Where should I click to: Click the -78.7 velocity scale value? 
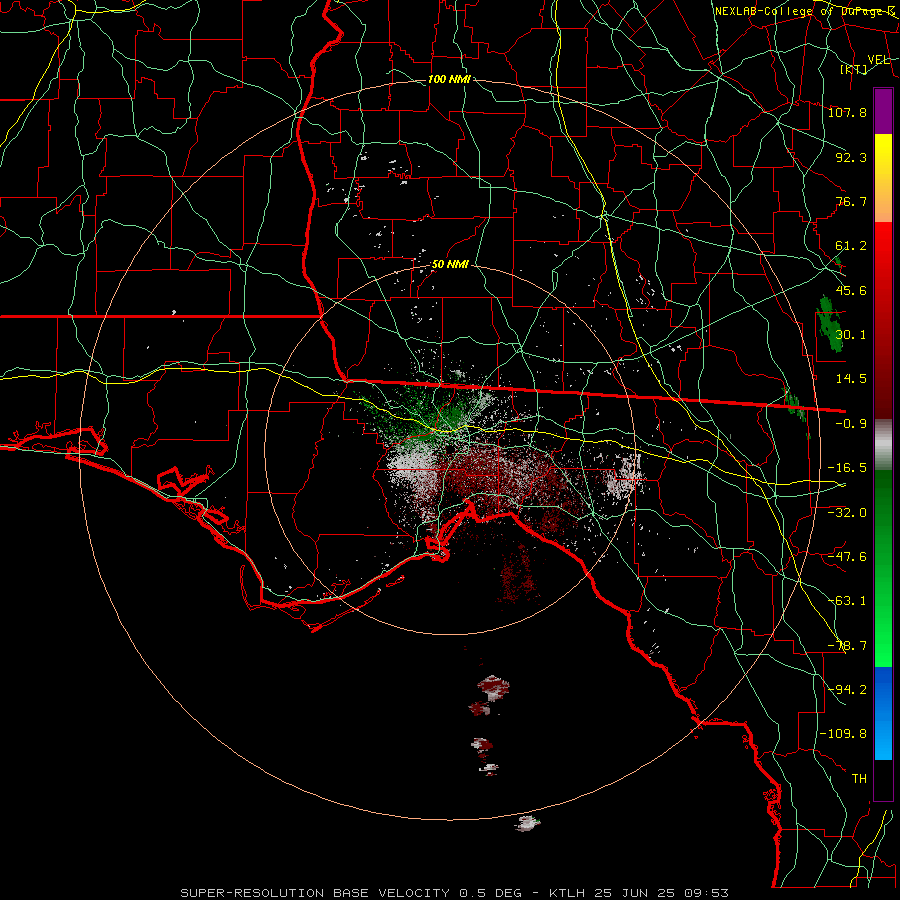(x=847, y=646)
